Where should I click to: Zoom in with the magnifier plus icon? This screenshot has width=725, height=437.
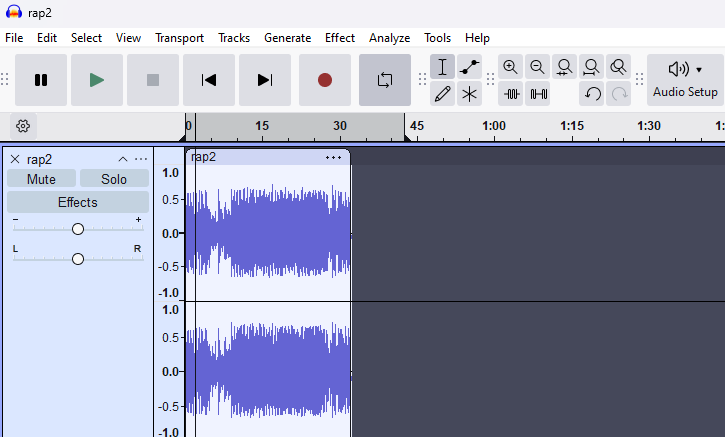pyautogui.click(x=511, y=67)
